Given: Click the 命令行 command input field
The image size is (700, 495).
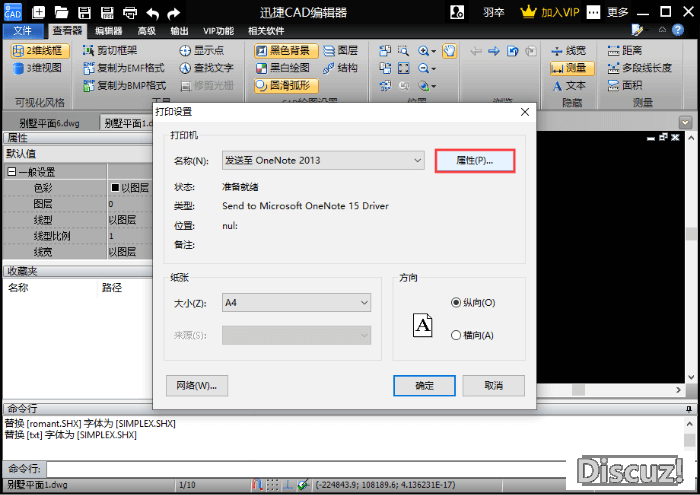Looking at the screenshot, I should coord(300,468).
